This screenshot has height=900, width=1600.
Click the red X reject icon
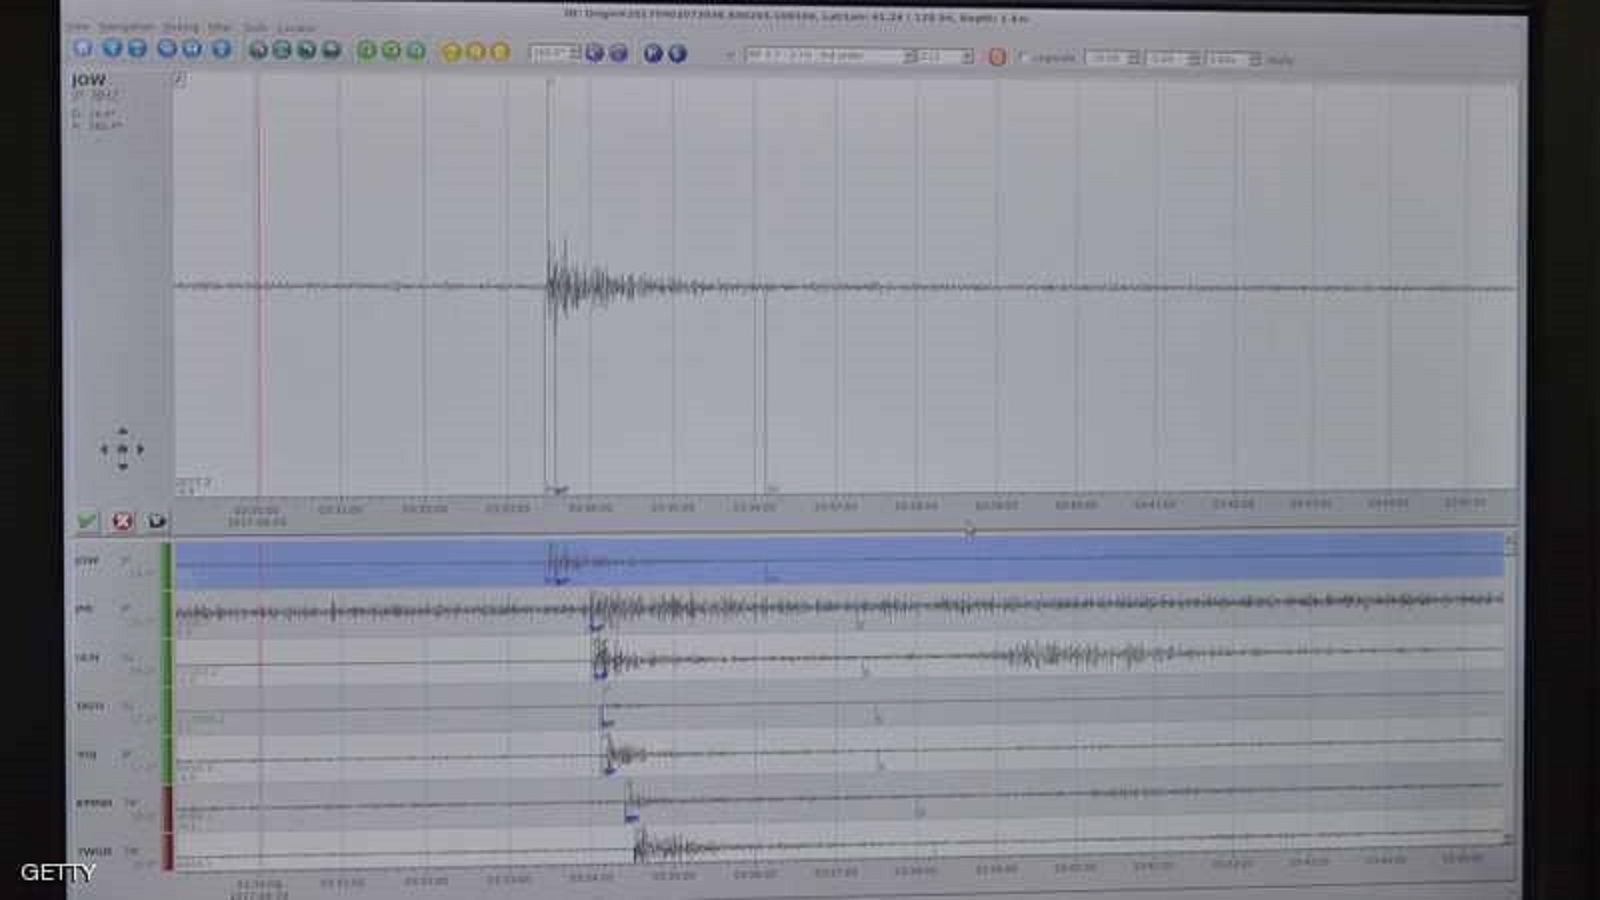[x=122, y=521]
